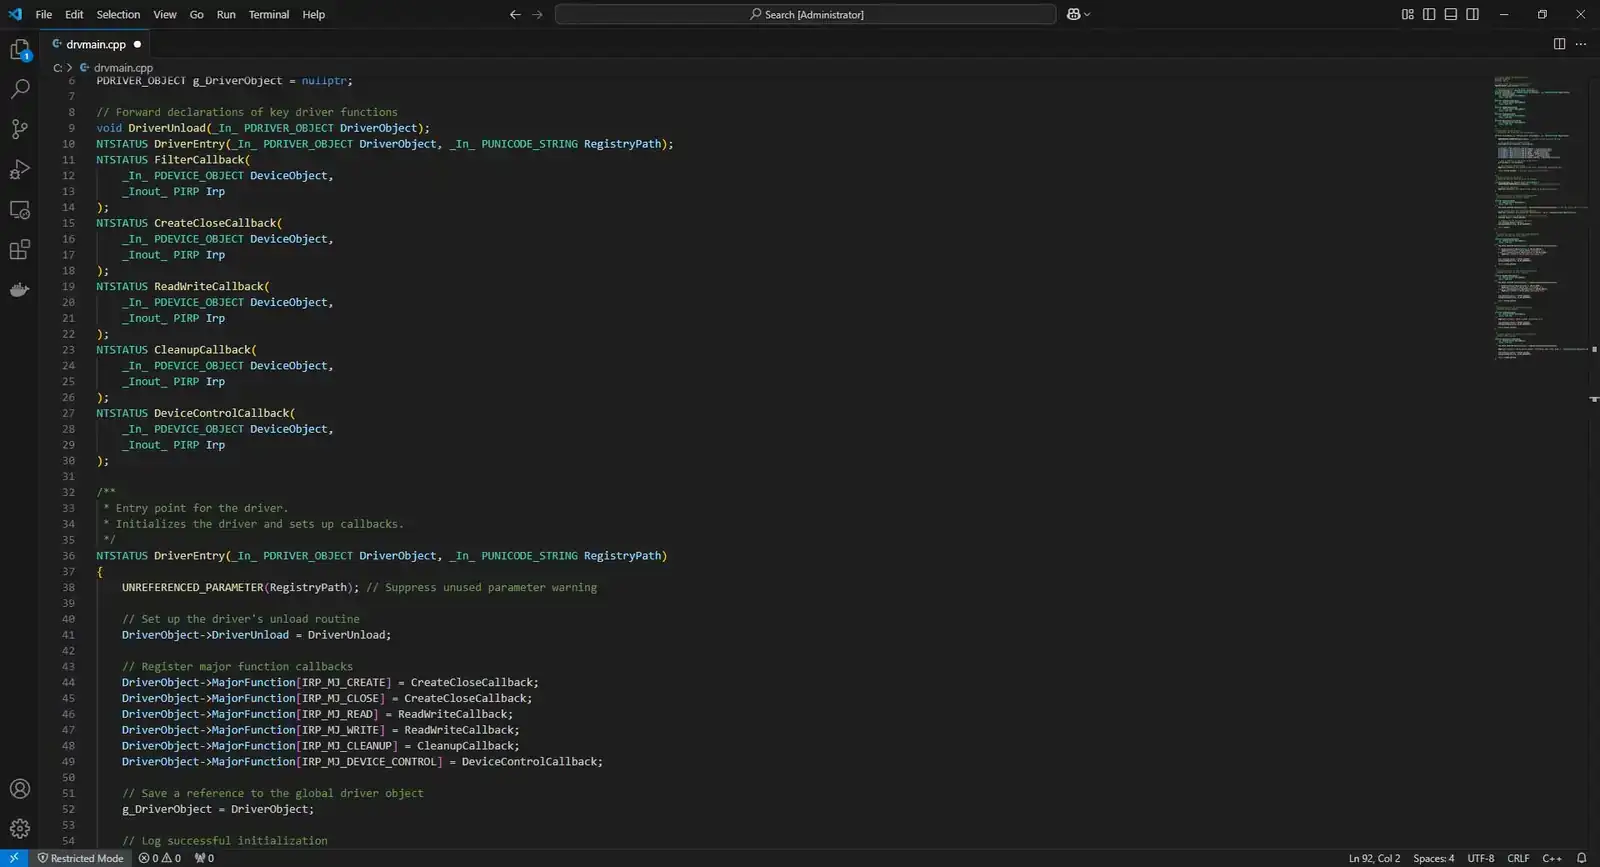Open the editor More Actions ellipsis menu

[1581, 44]
